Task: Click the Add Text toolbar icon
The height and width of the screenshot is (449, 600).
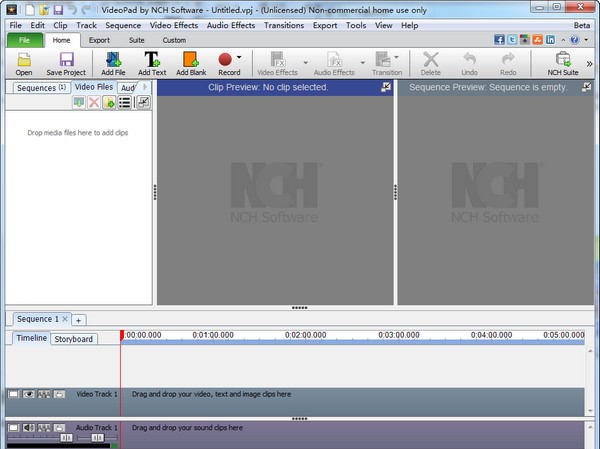Action: (152, 60)
